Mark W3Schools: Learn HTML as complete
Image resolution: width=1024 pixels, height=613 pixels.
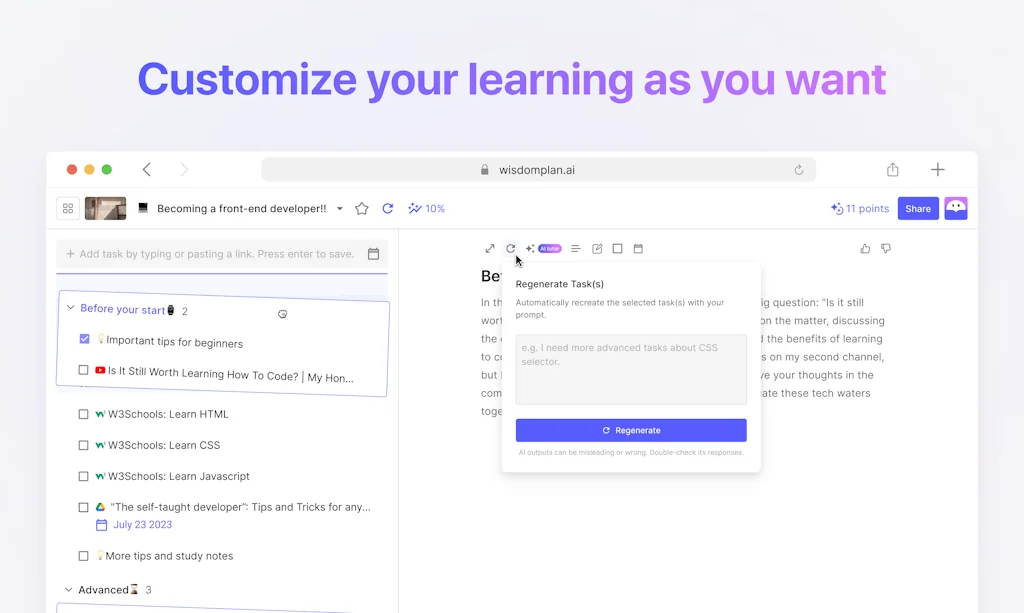(x=83, y=413)
